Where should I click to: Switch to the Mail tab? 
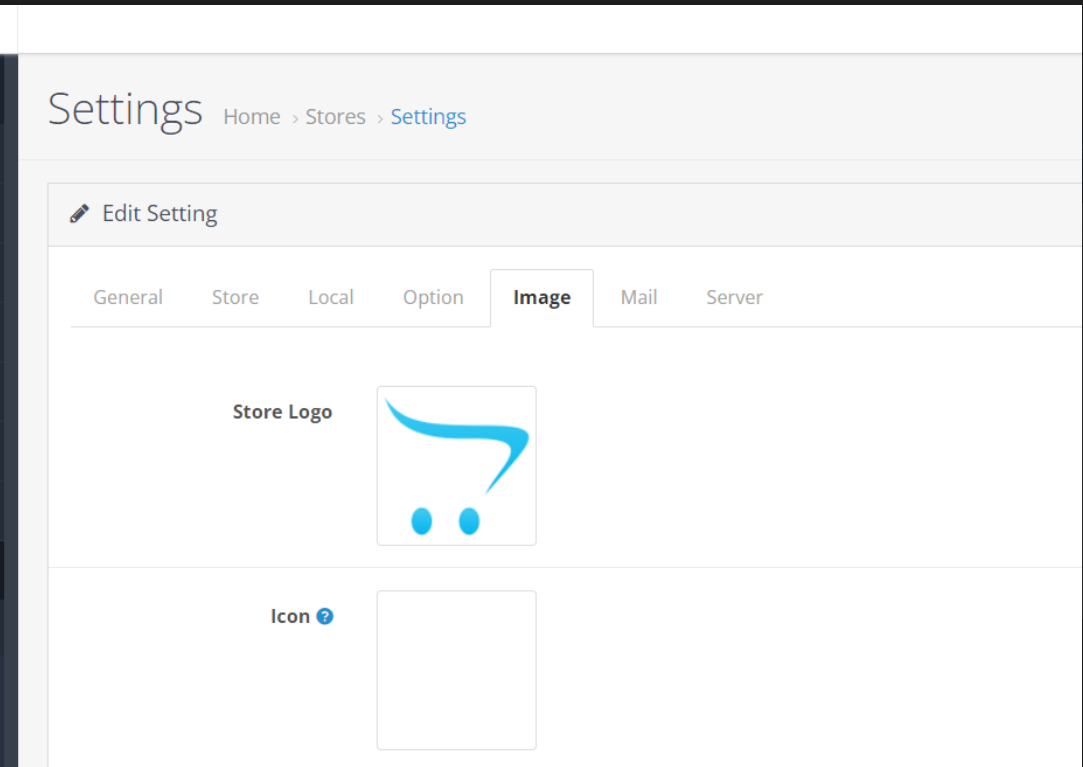click(x=639, y=297)
